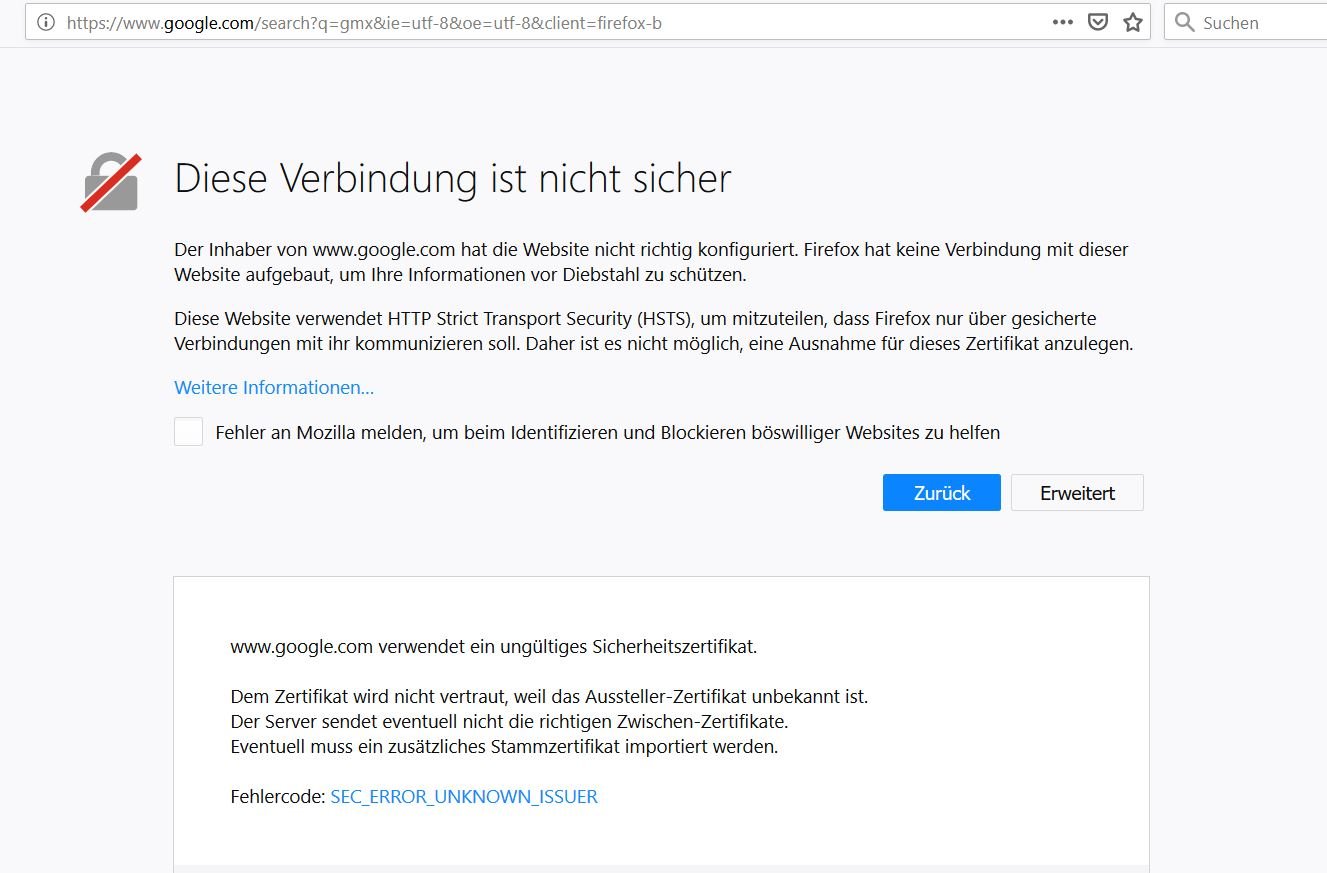
Task: Click into the Suchen search field
Action: coord(1260,22)
